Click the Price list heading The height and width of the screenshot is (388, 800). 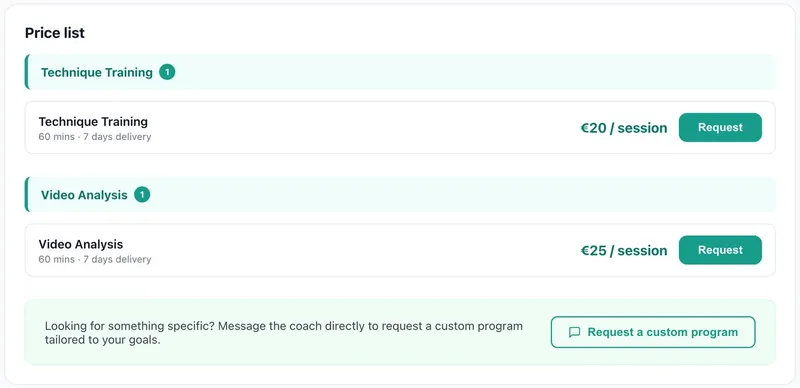55,33
